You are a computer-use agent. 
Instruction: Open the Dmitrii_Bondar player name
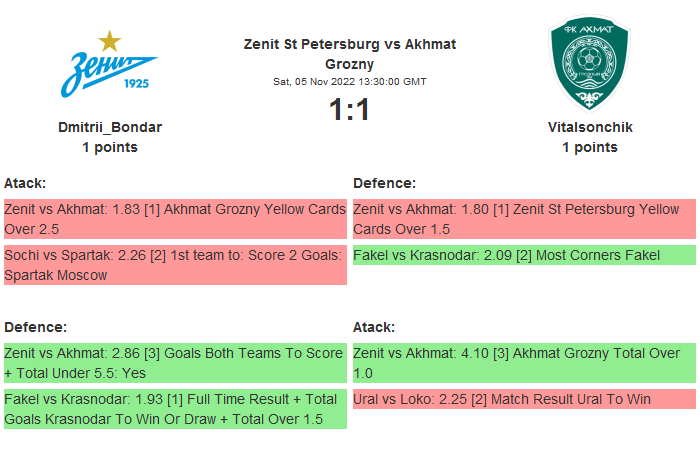coord(110,127)
